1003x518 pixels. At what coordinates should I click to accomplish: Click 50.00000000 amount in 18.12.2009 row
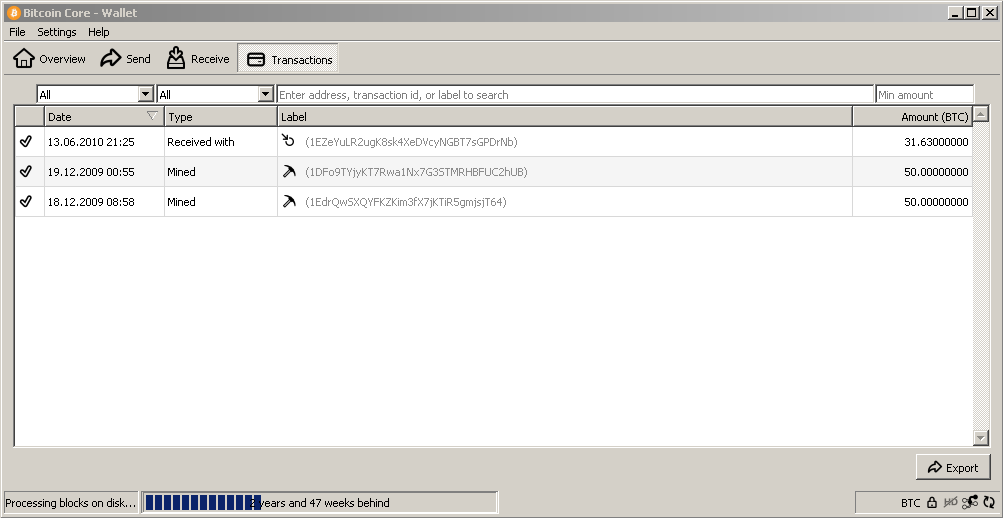[912, 202]
